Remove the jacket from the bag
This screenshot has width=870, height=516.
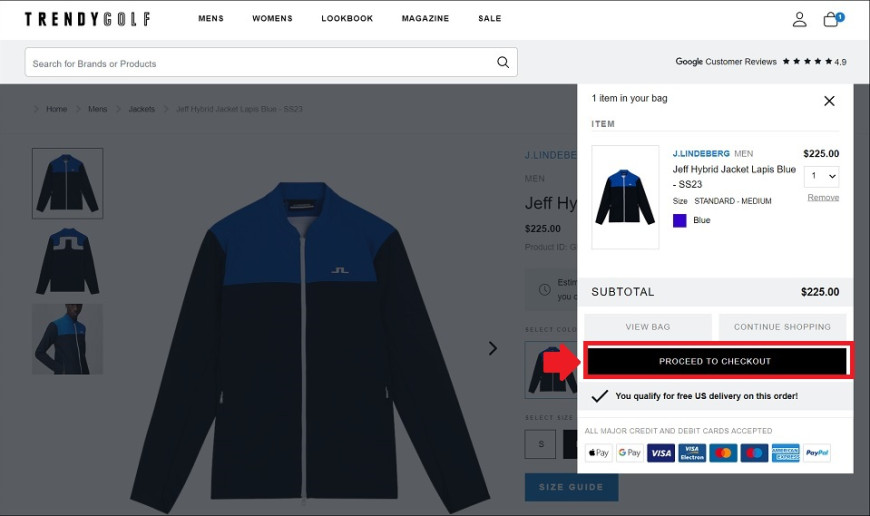pyautogui.click(x=823, y=198)
